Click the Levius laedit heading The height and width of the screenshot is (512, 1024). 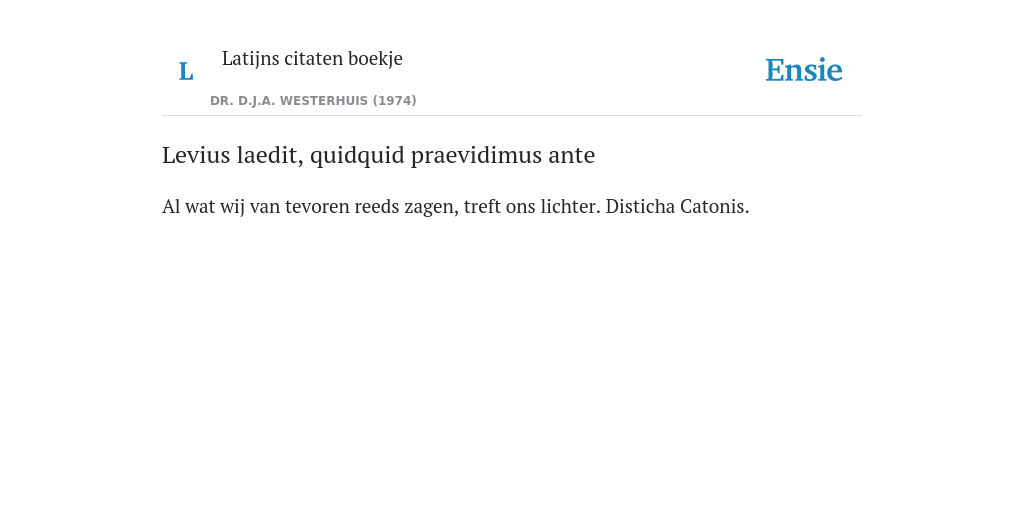coord(378,155)
